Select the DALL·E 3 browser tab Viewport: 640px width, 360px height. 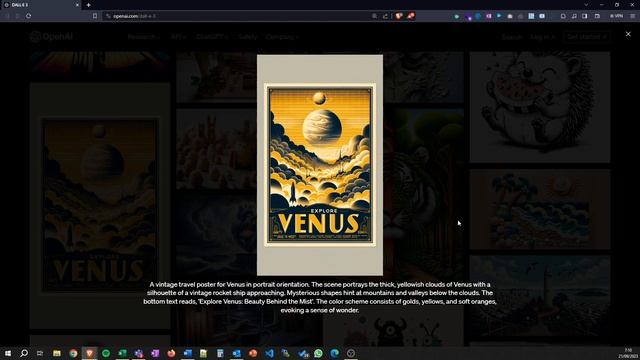coord(41,5)
